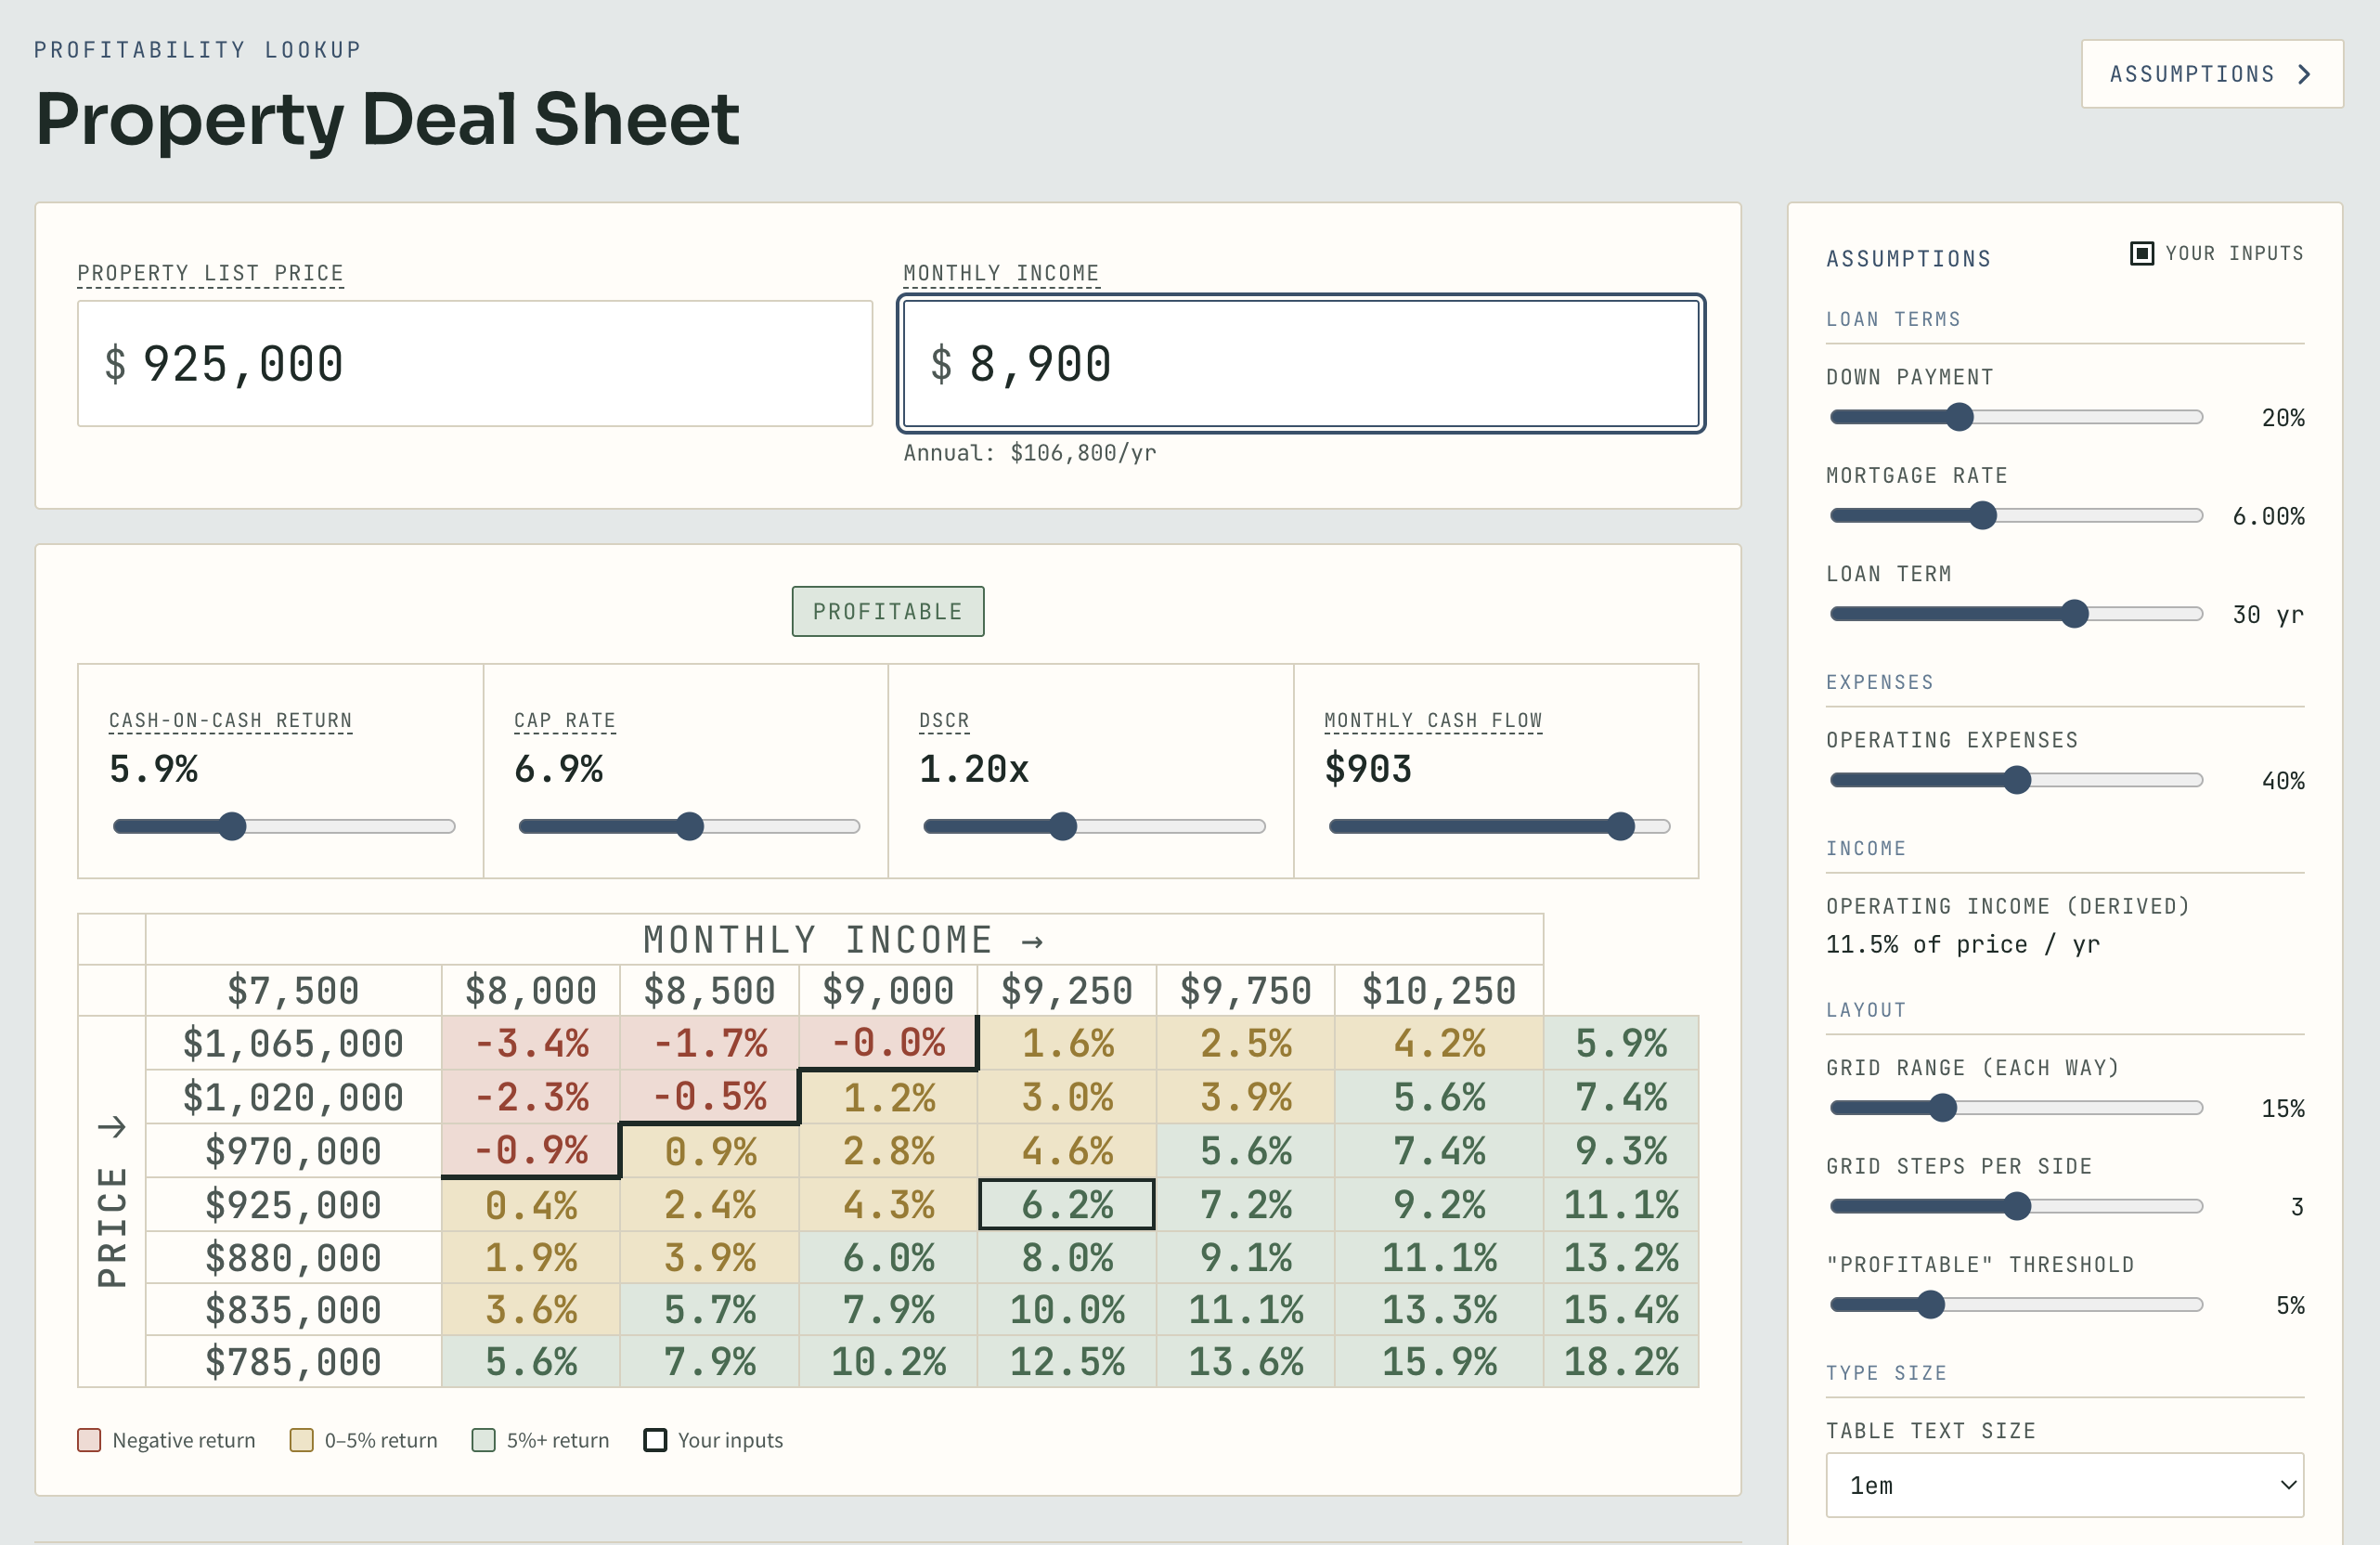
Task: Select the highlighted 6.2% cell in the grid
Action: pyautogui.click(x=1067, y=1204)
